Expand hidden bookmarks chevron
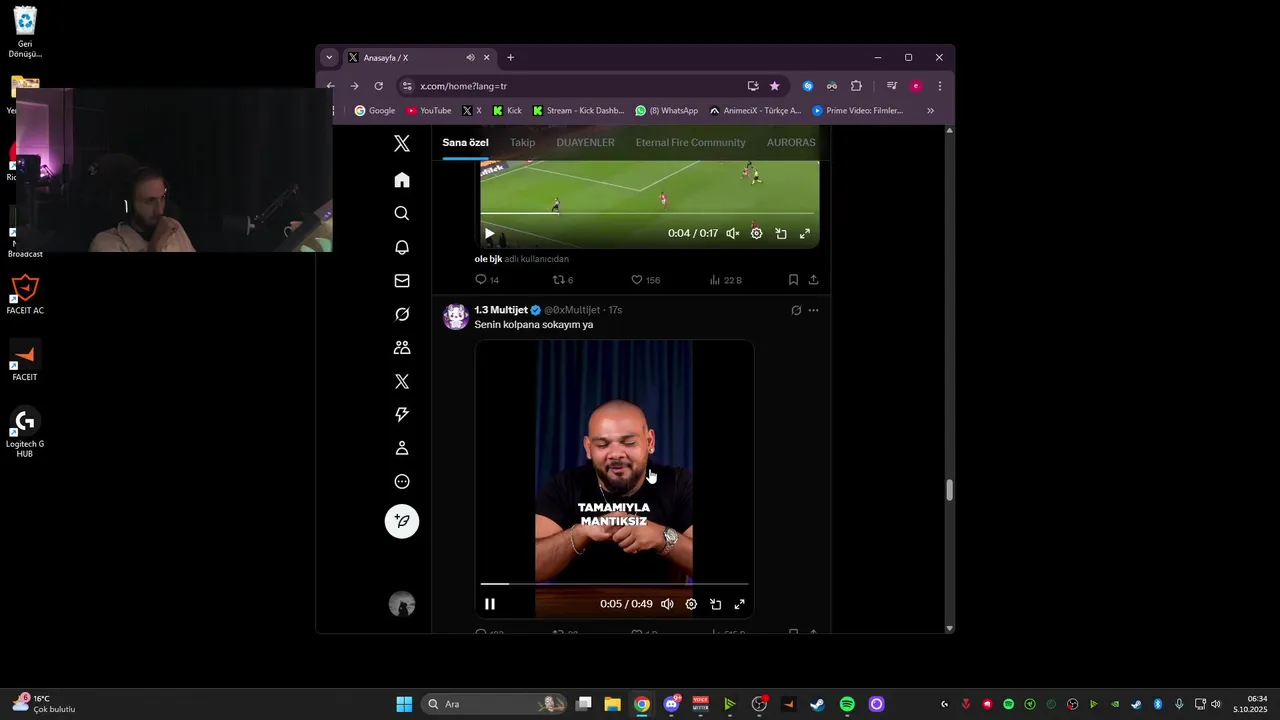This screenshot has height=720, width=1280. click(x=930, y=111)
